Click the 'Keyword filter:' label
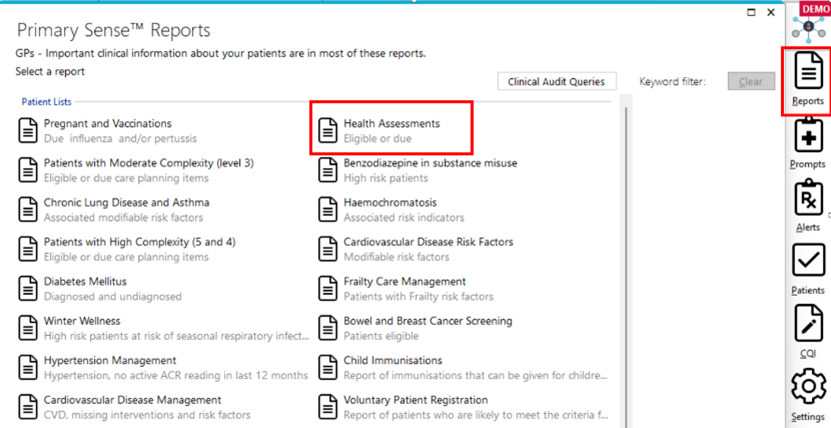The width and height of the screenshot is (831, 428). tap(673, 82)
